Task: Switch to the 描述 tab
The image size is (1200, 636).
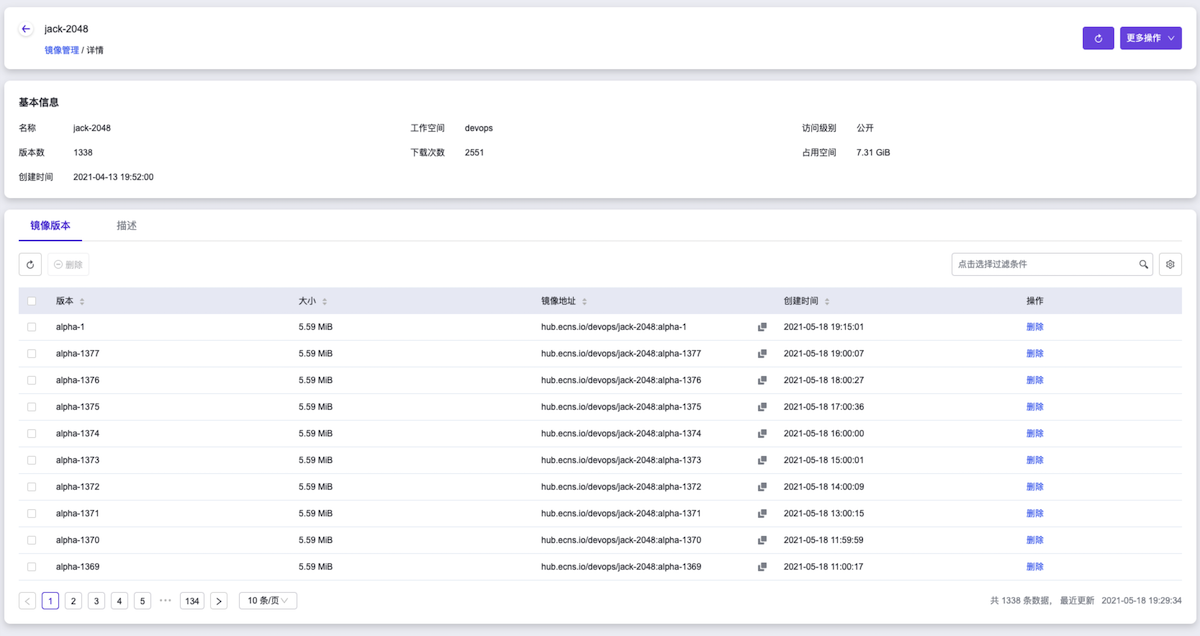Action: pos(127,226)
